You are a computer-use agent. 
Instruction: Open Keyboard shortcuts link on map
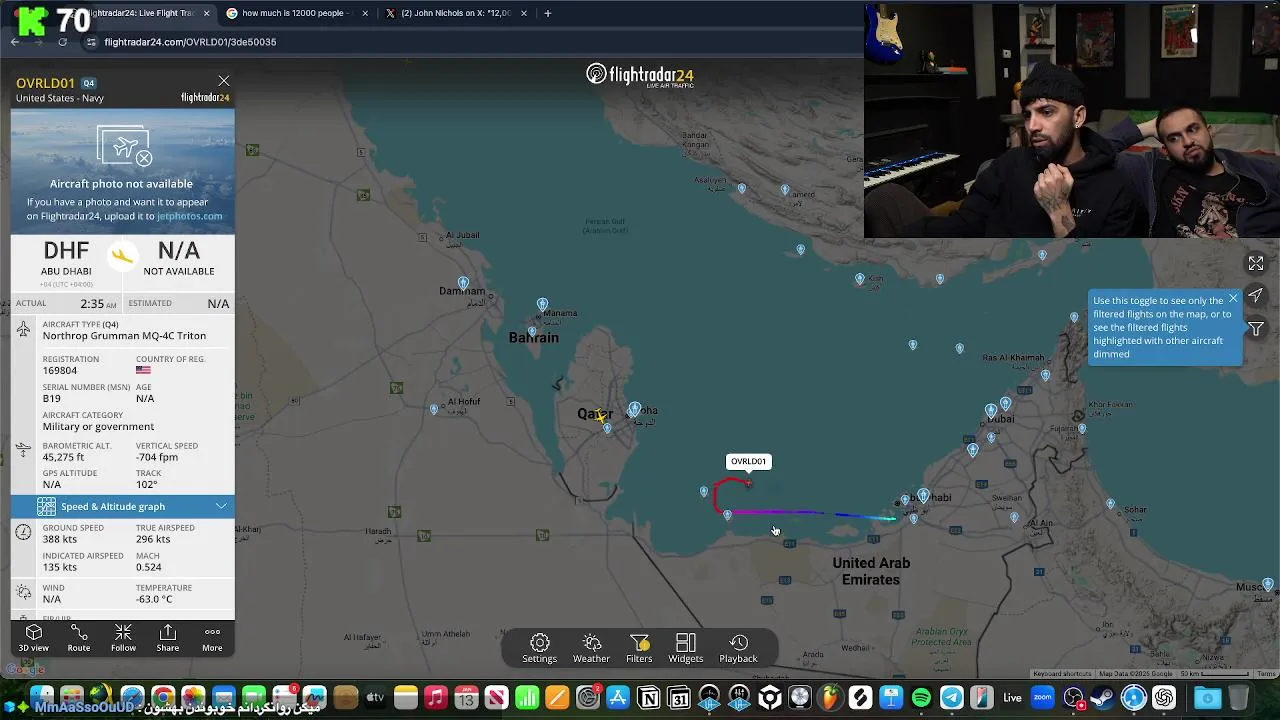(x=1062, y=674)
